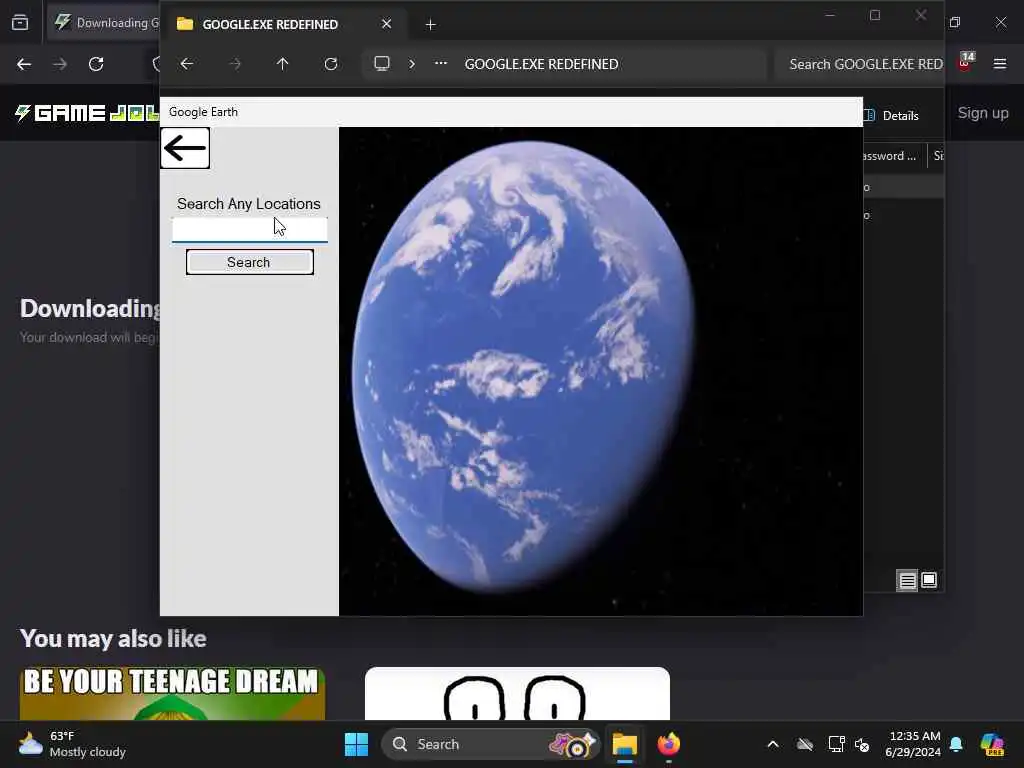Open the address bar ellipsis overflow

coord(441,63)
